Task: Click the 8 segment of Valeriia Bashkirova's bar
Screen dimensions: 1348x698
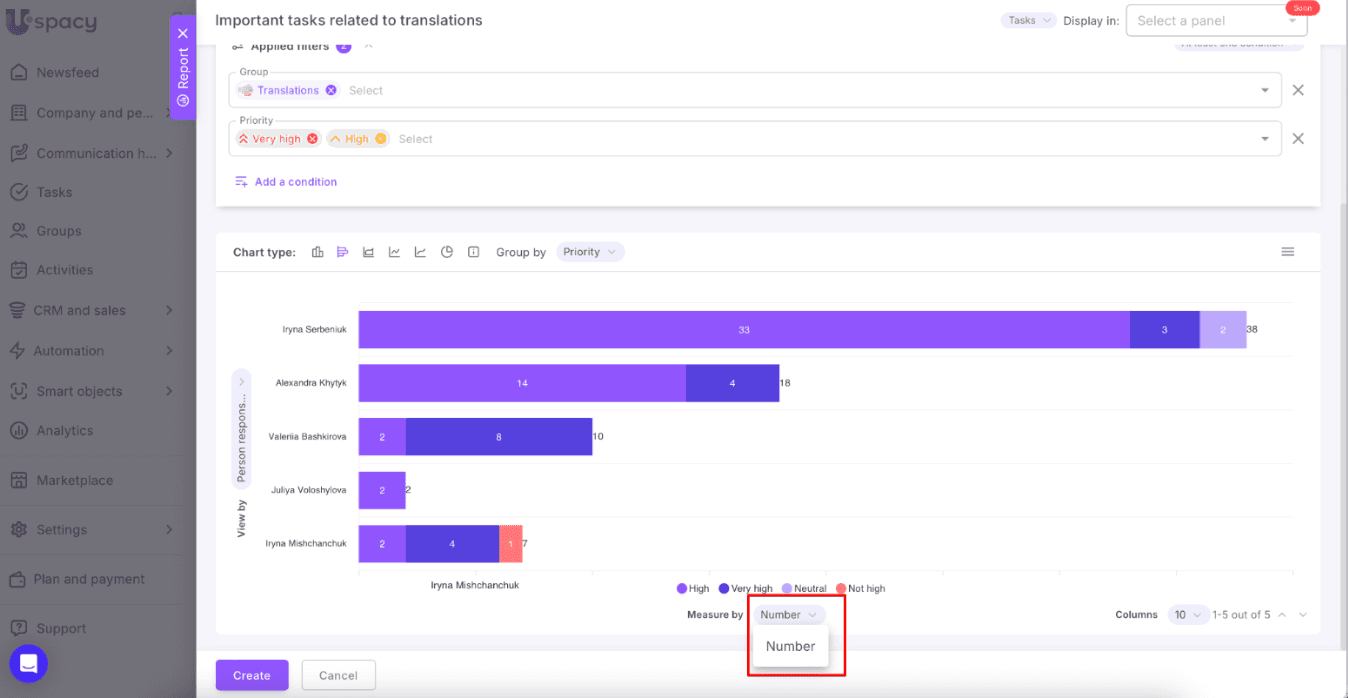Action: tap(499, 437)
